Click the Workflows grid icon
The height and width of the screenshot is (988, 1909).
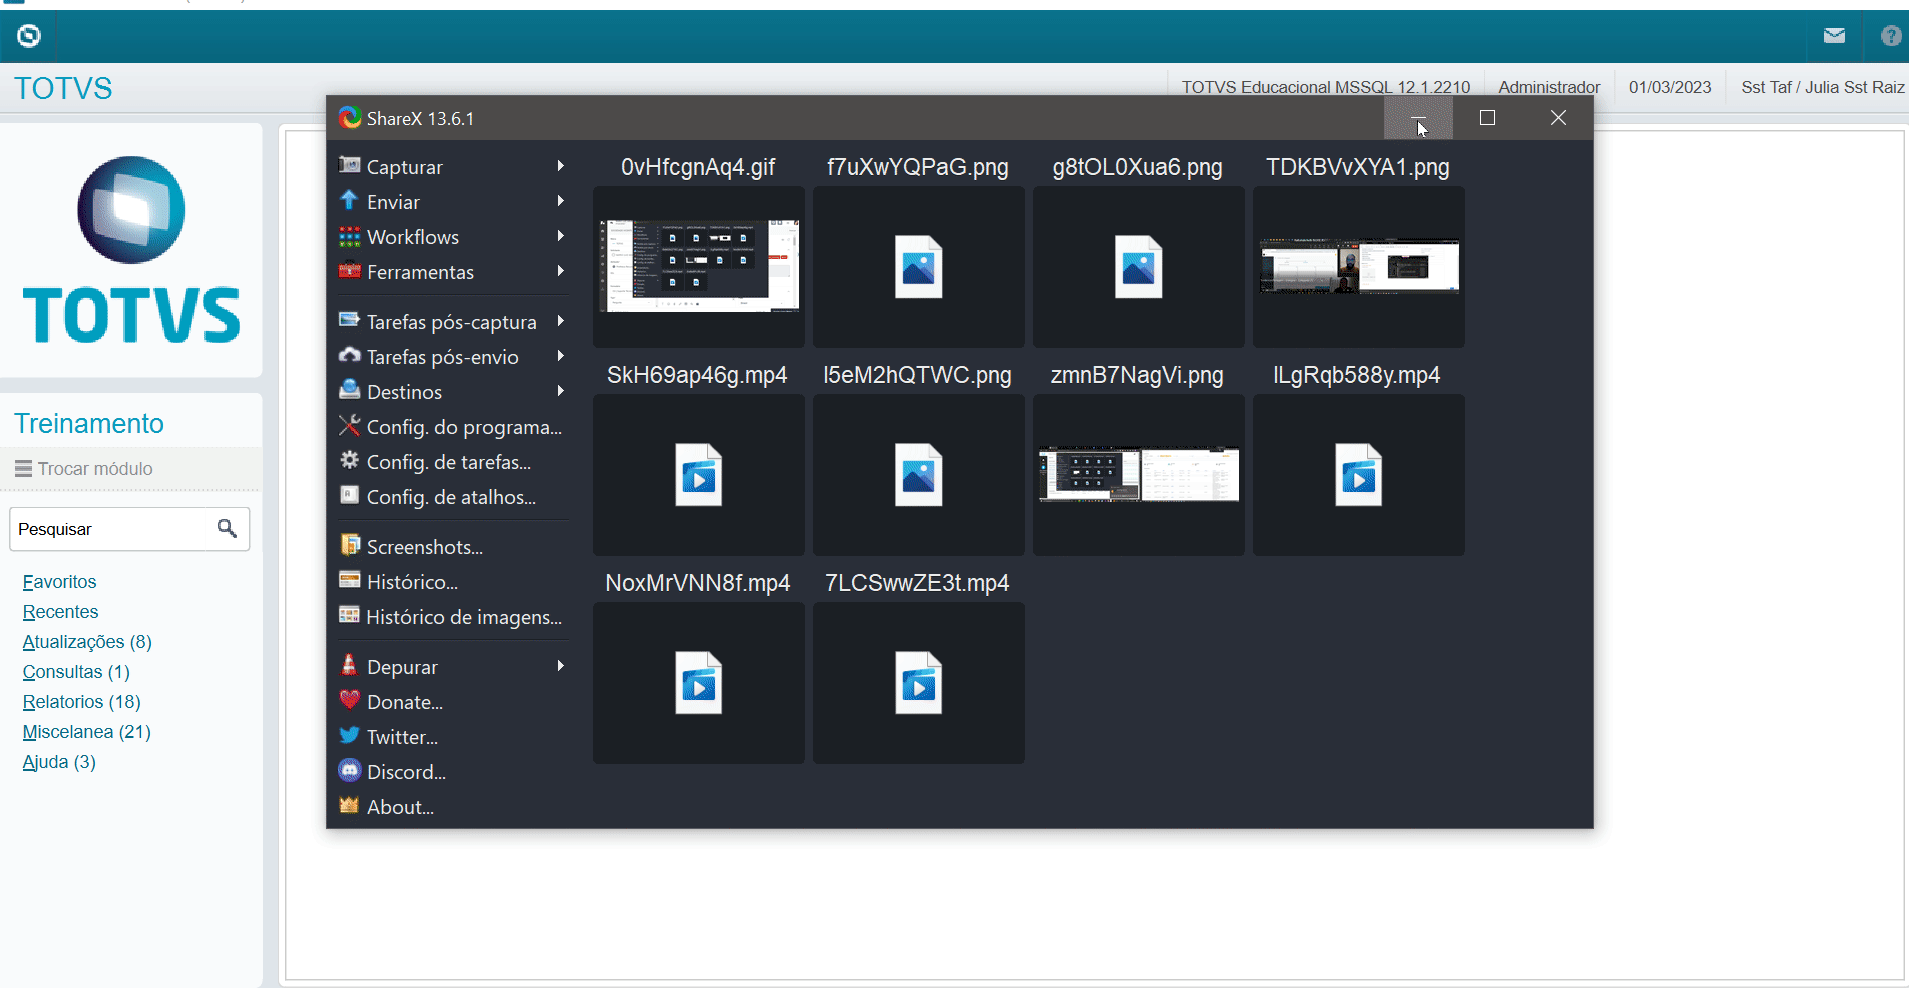(x=349, y=236)
